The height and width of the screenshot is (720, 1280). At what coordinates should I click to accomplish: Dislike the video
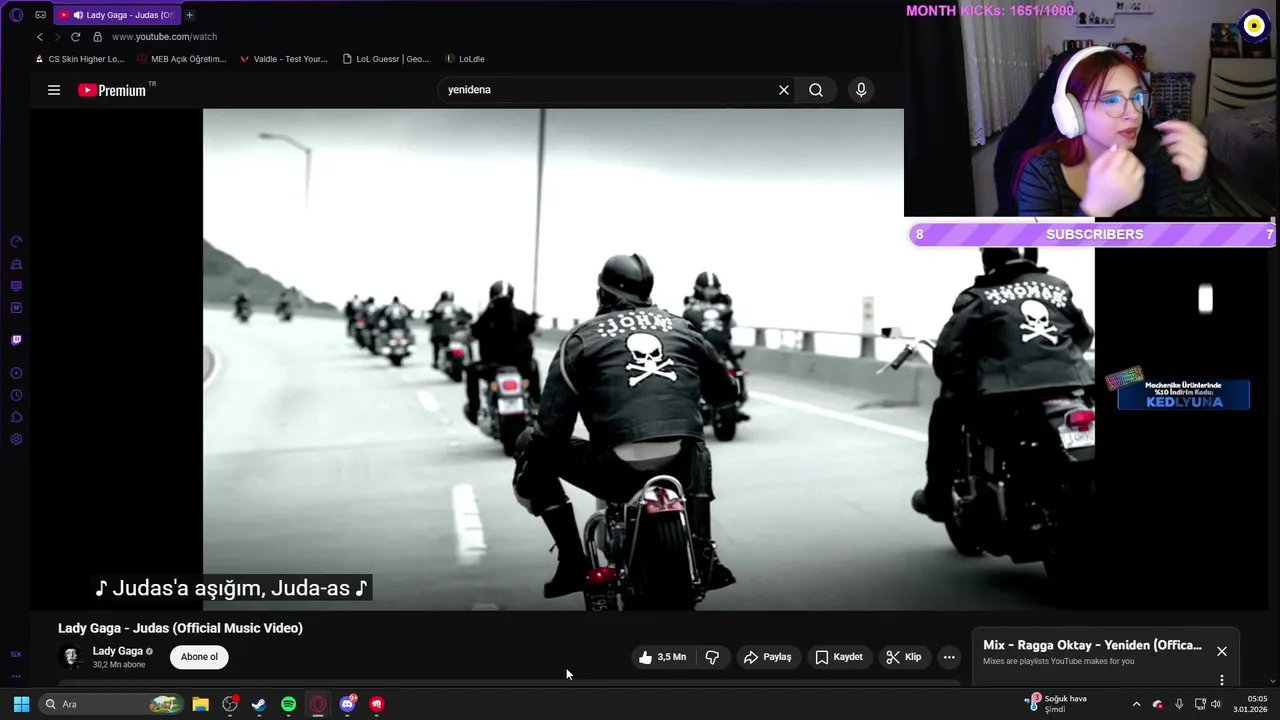point(712,657)
